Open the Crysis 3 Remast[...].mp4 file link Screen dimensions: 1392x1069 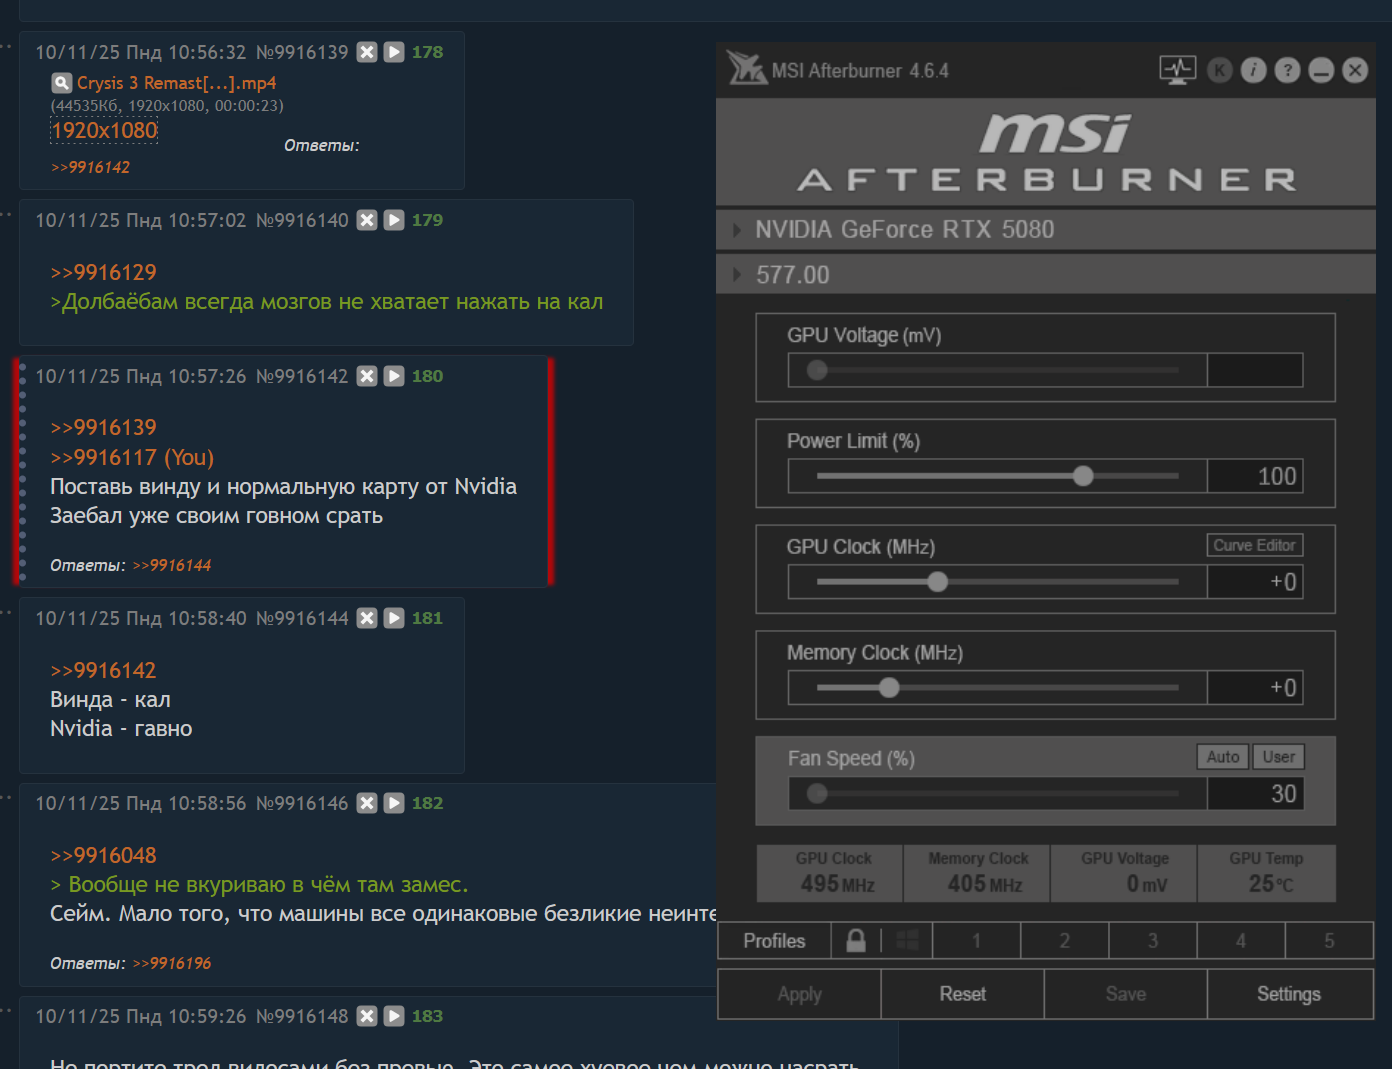click(177, 83)
